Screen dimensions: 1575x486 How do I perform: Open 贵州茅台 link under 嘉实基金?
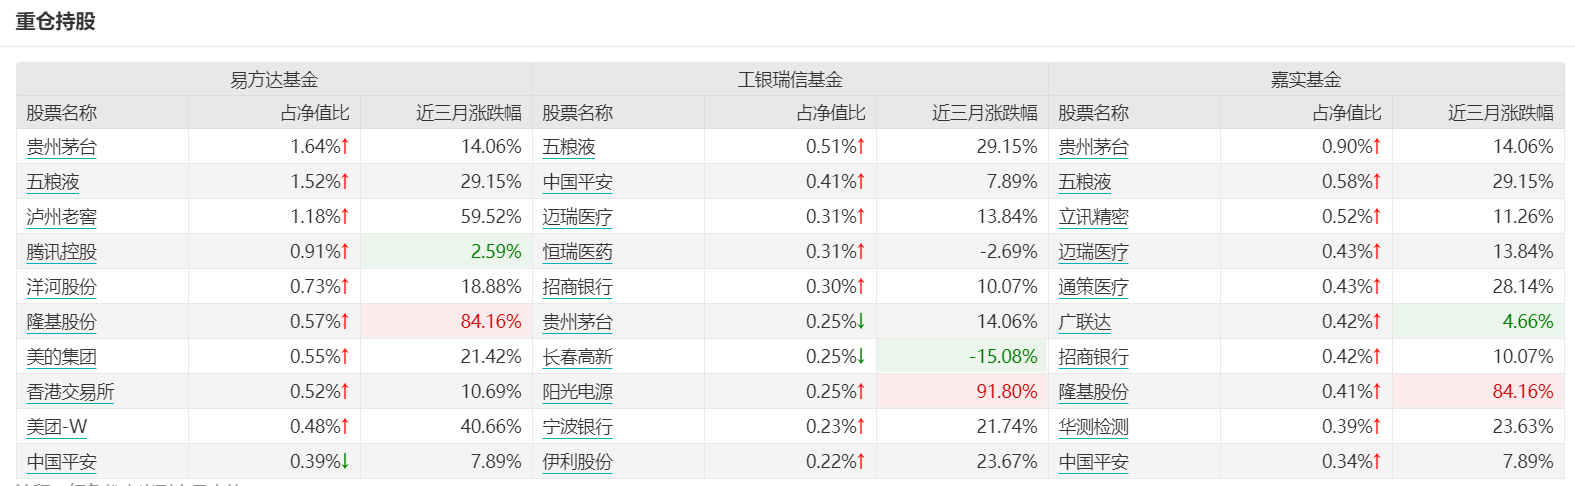click(x=1093, y=147)
